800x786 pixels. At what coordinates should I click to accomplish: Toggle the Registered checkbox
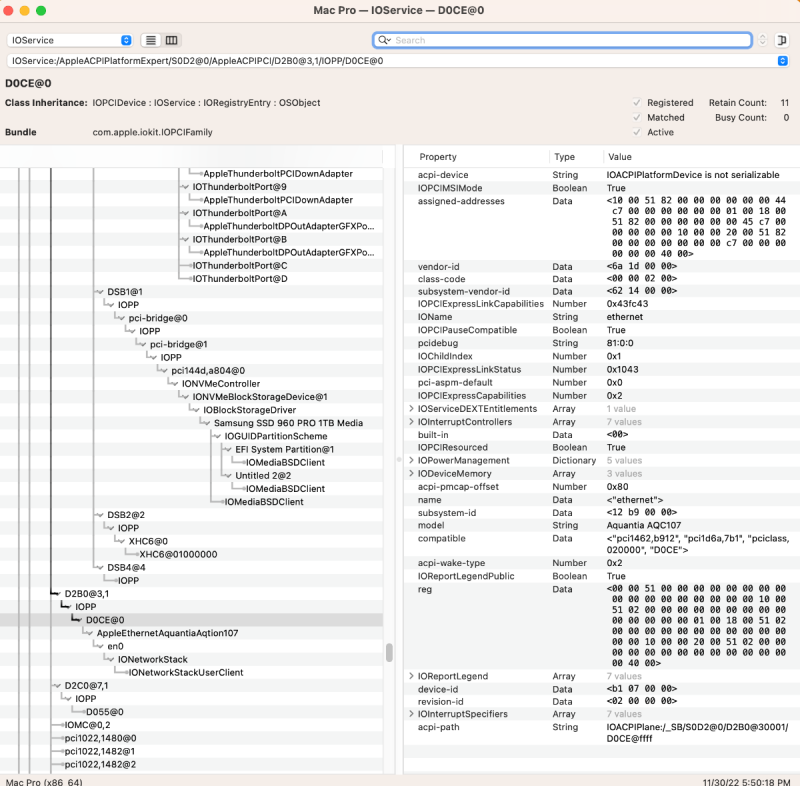click(x=637, y=103)
